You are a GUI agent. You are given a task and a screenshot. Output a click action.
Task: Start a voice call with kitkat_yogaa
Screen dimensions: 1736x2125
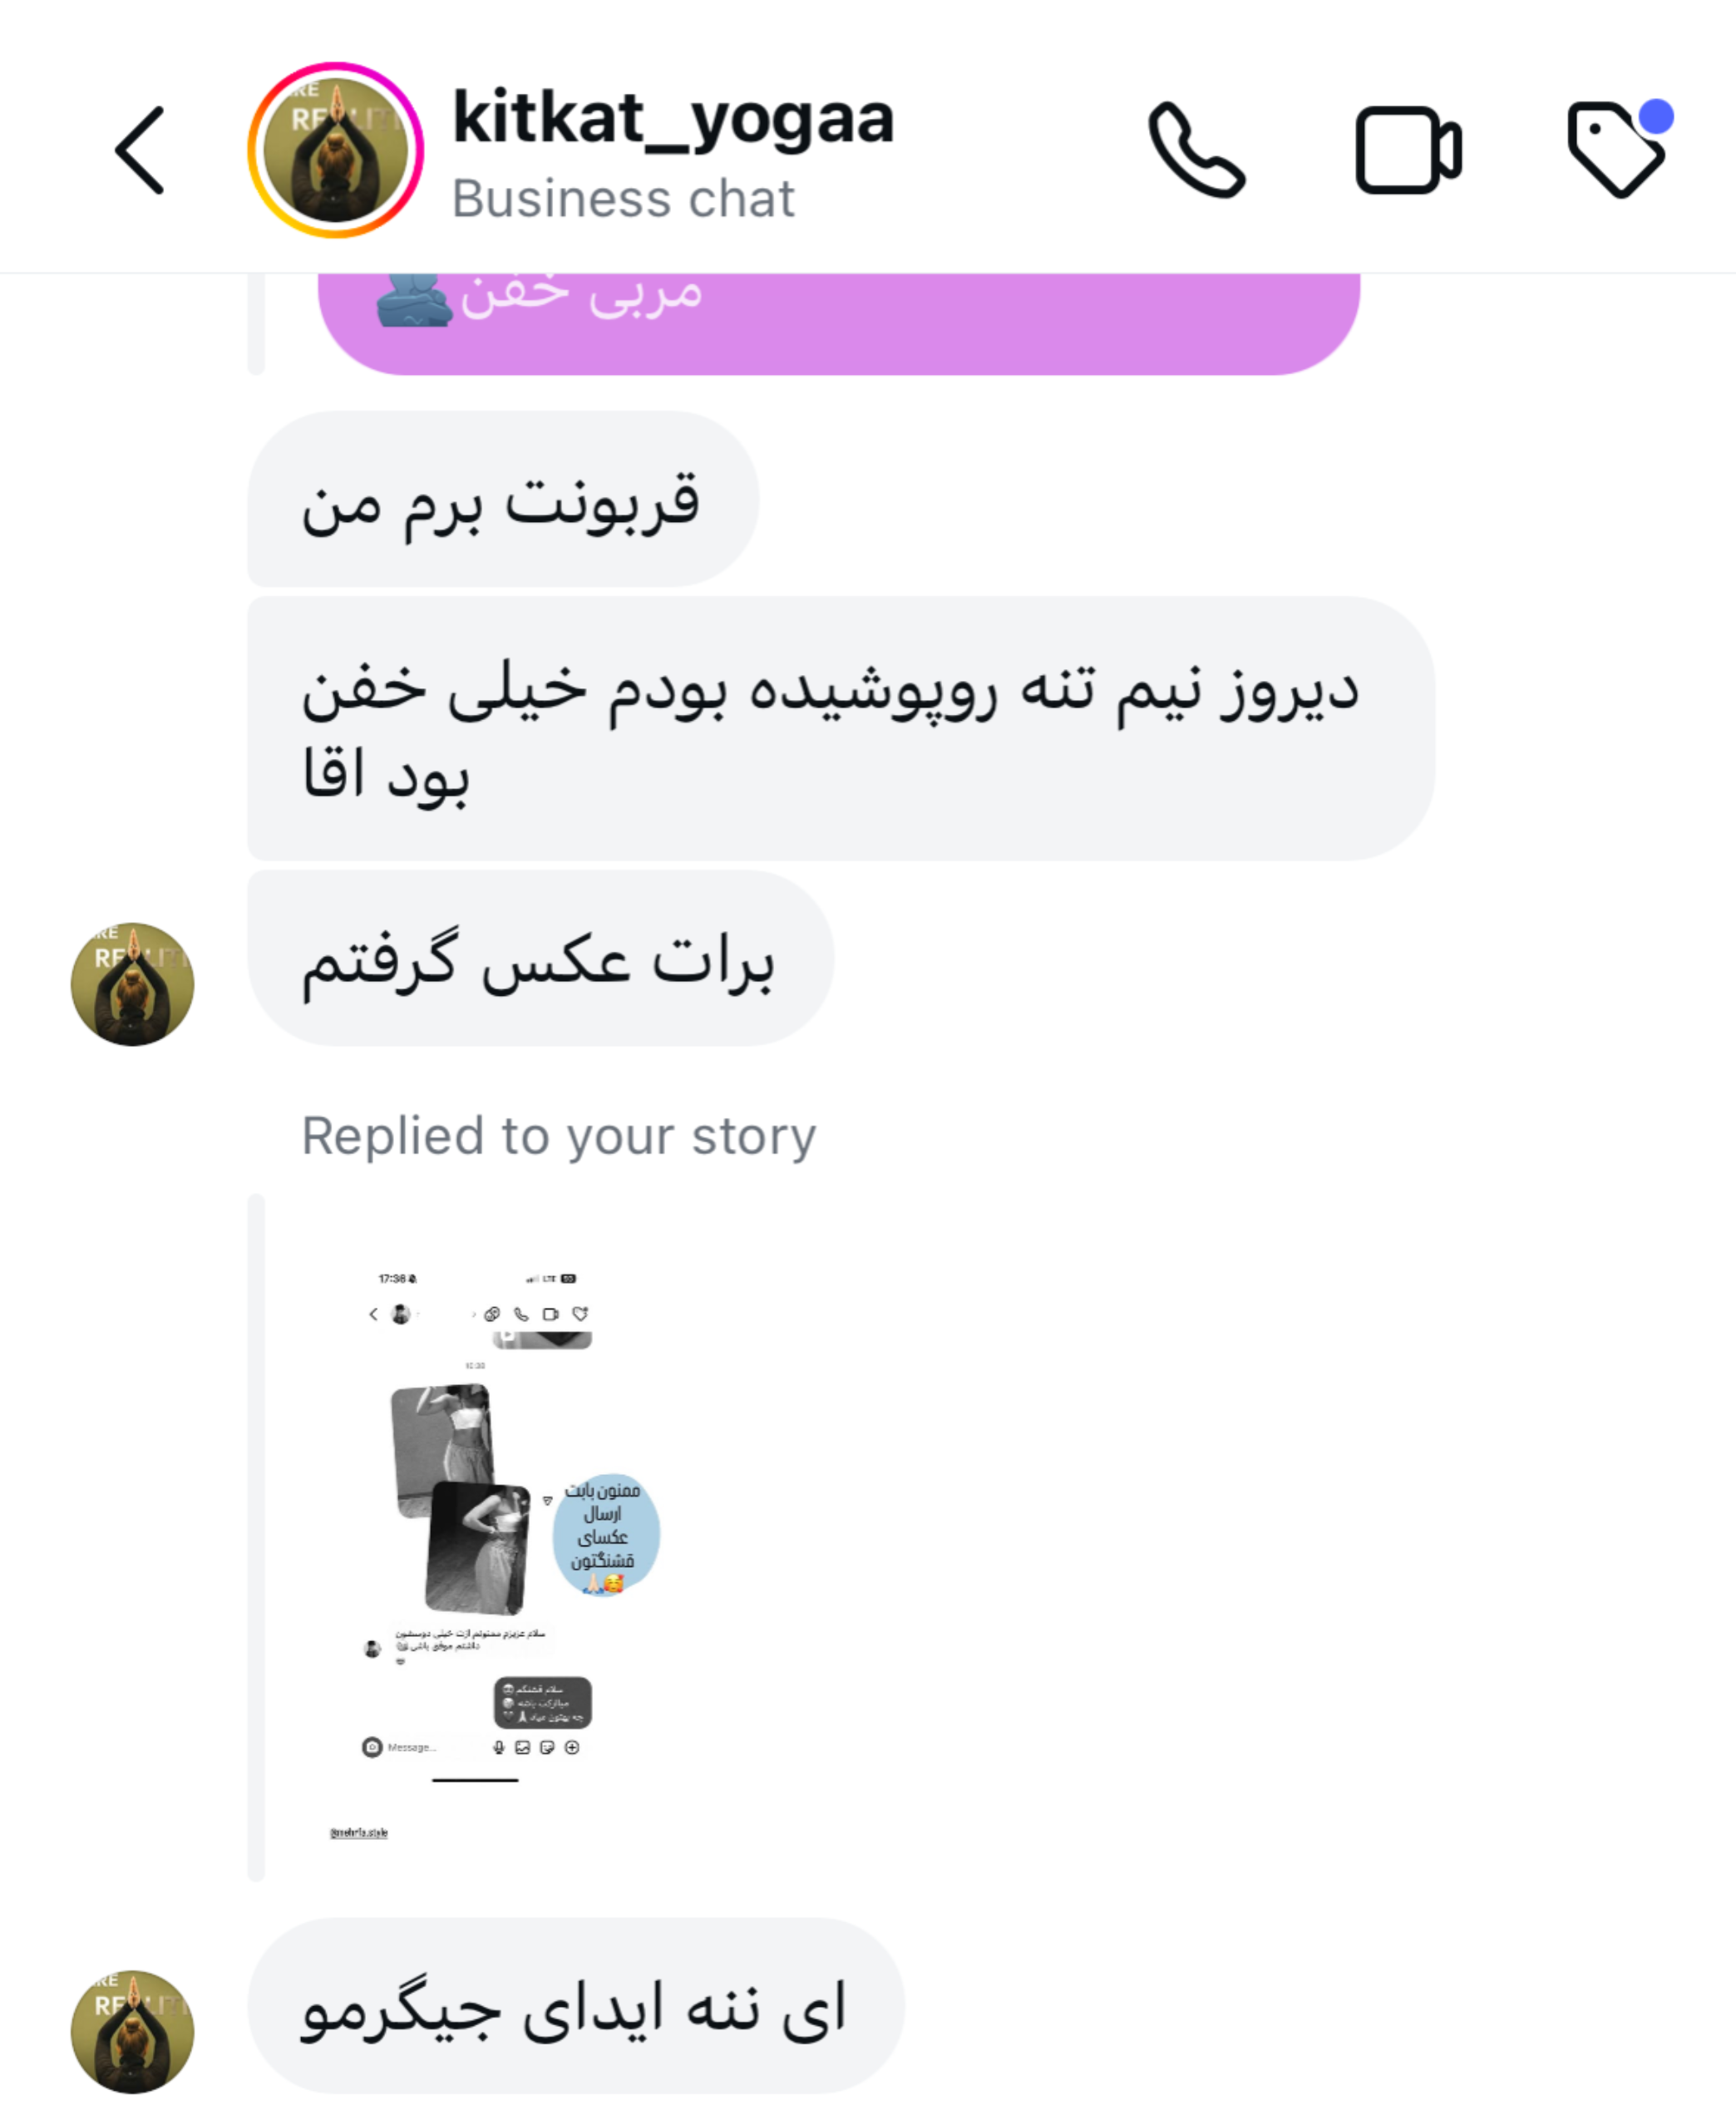pos(1197,150)
